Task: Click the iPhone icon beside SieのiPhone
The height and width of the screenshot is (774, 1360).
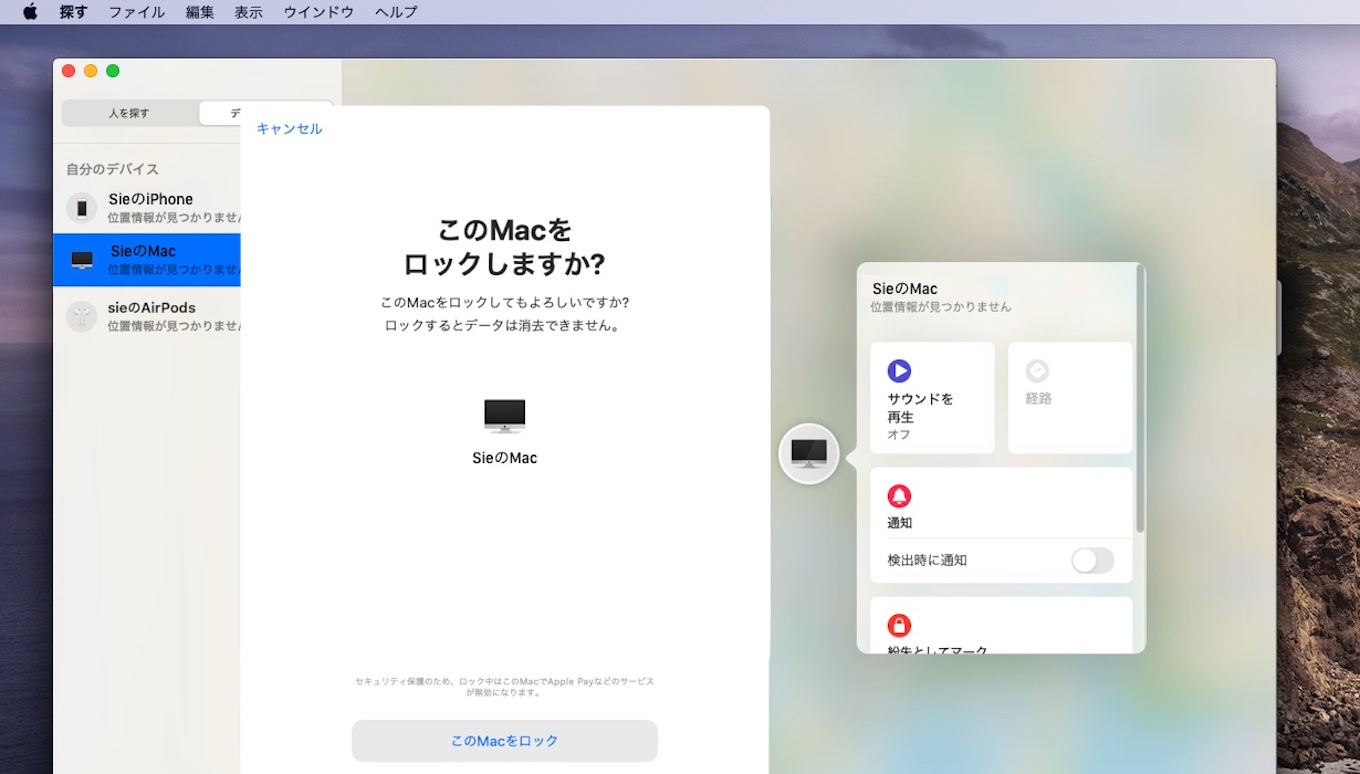Action: click(82, 208)
